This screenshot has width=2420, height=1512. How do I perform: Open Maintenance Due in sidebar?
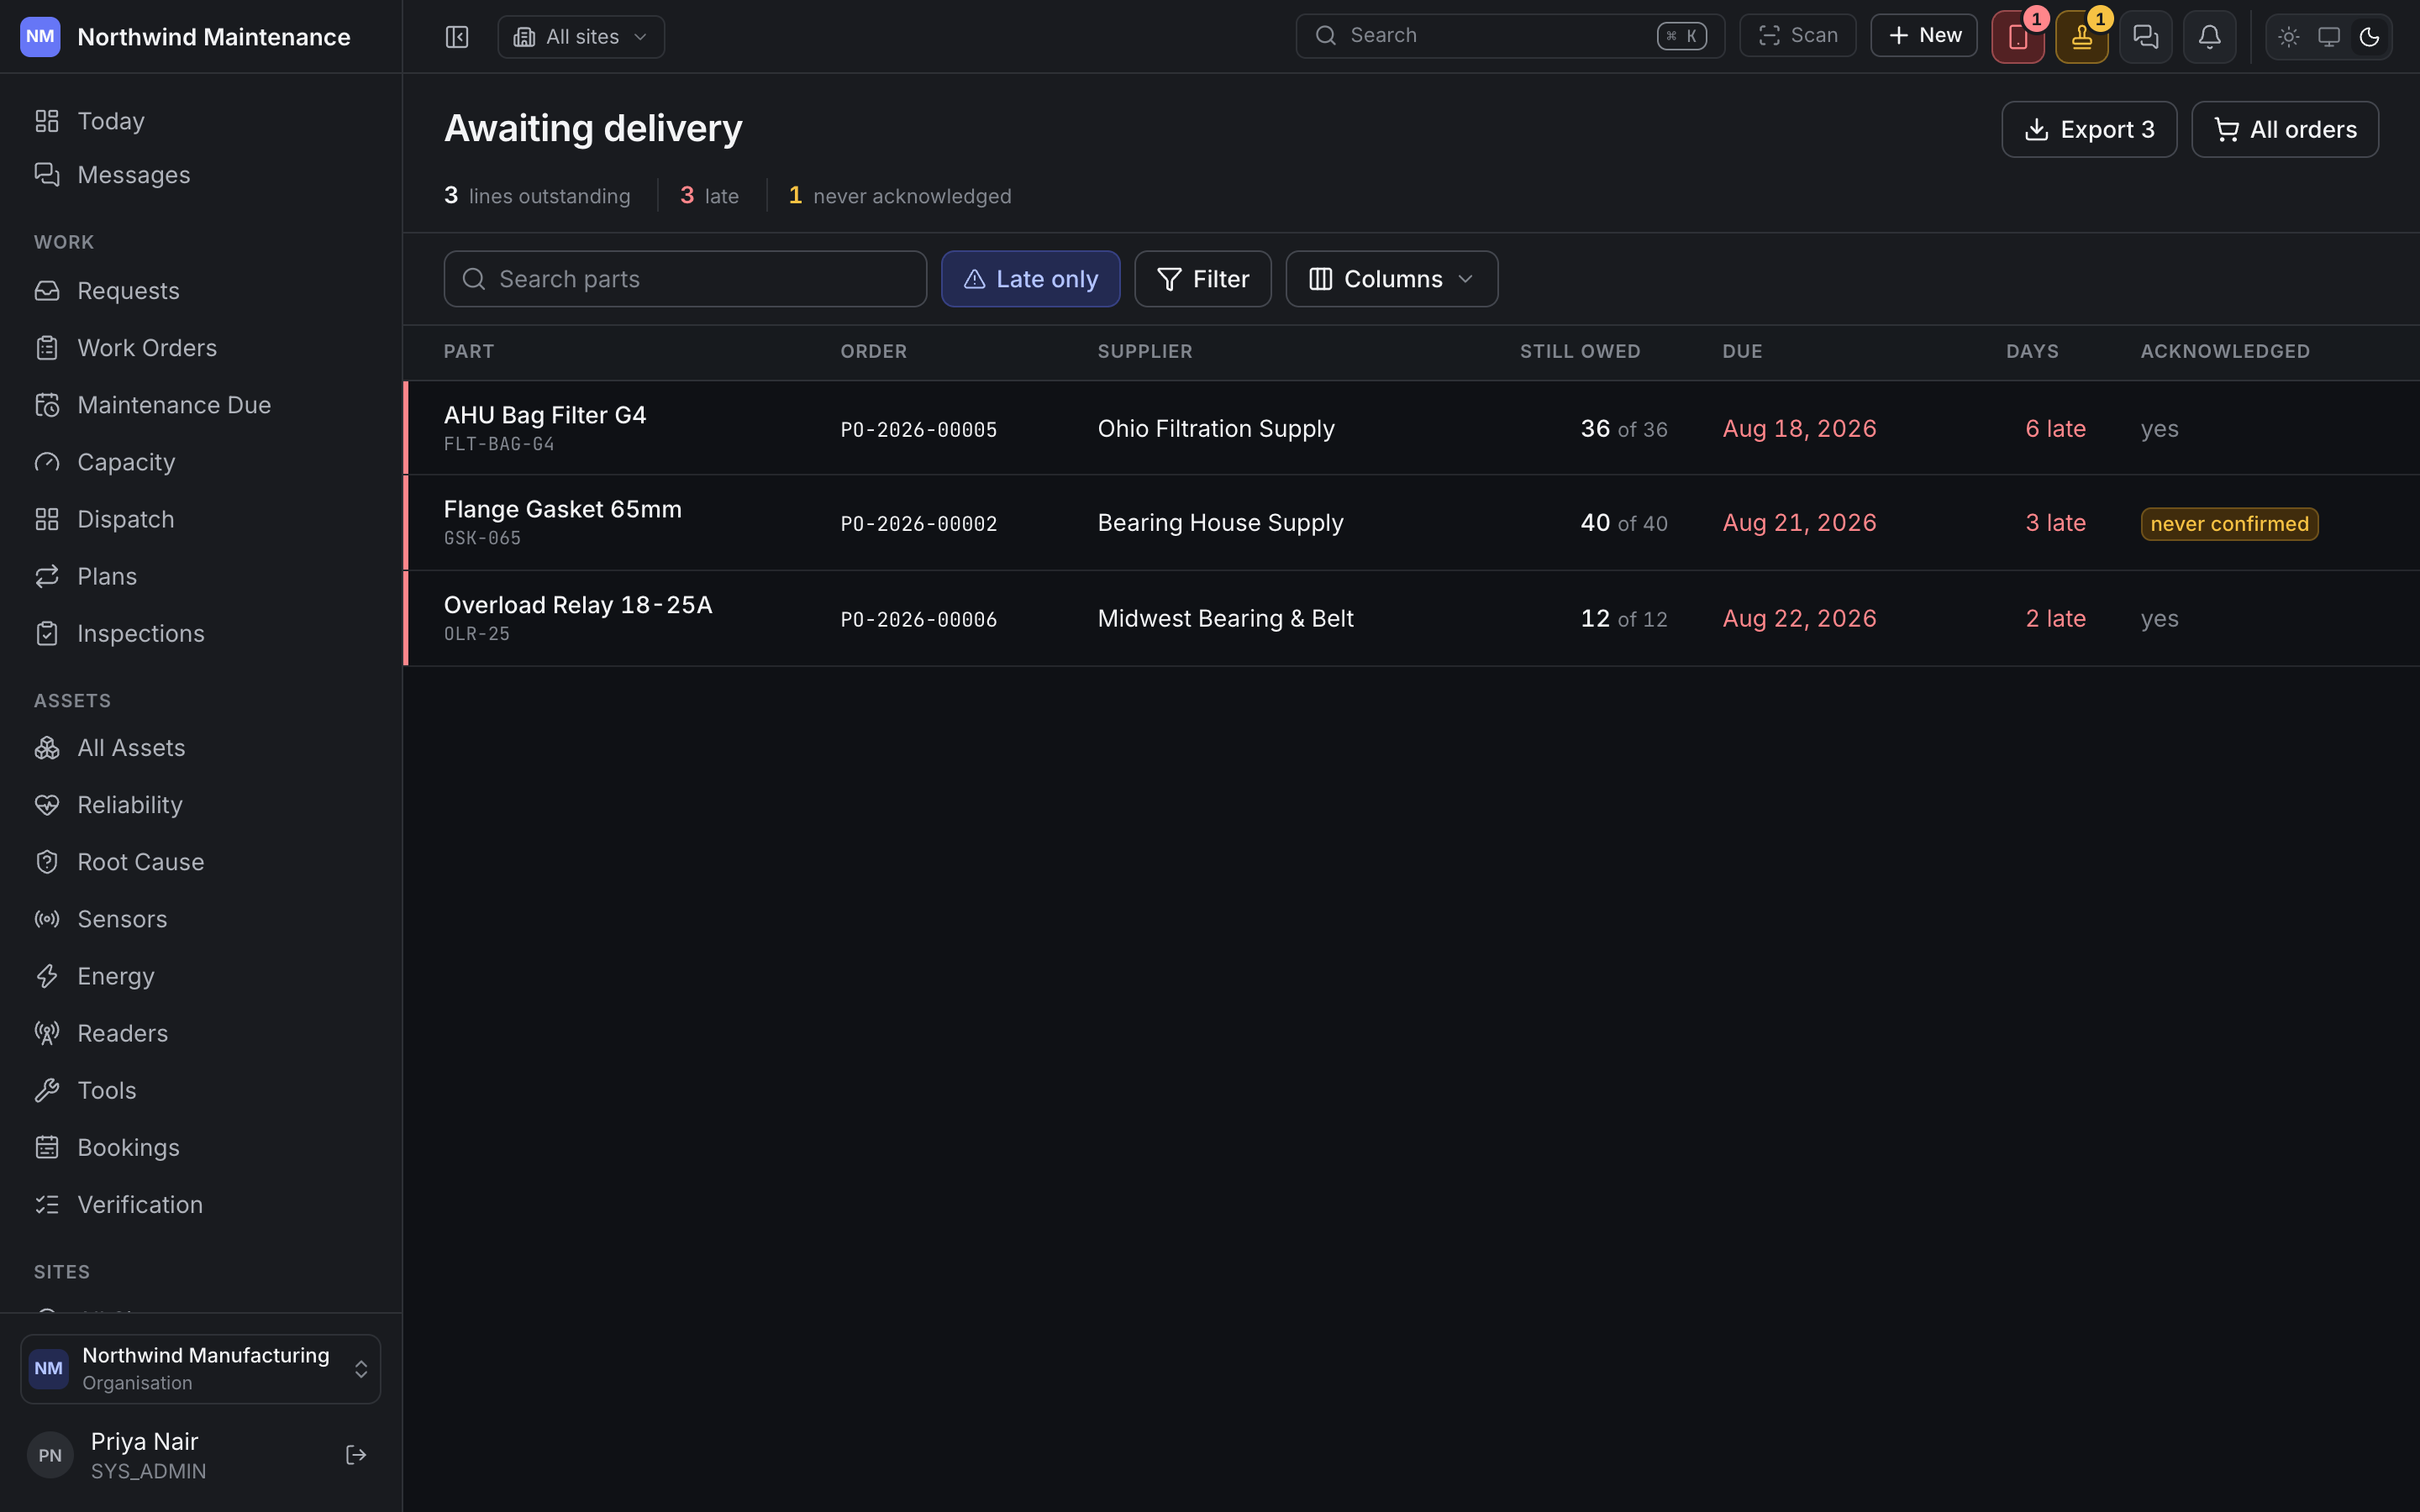tap(201, 405)
